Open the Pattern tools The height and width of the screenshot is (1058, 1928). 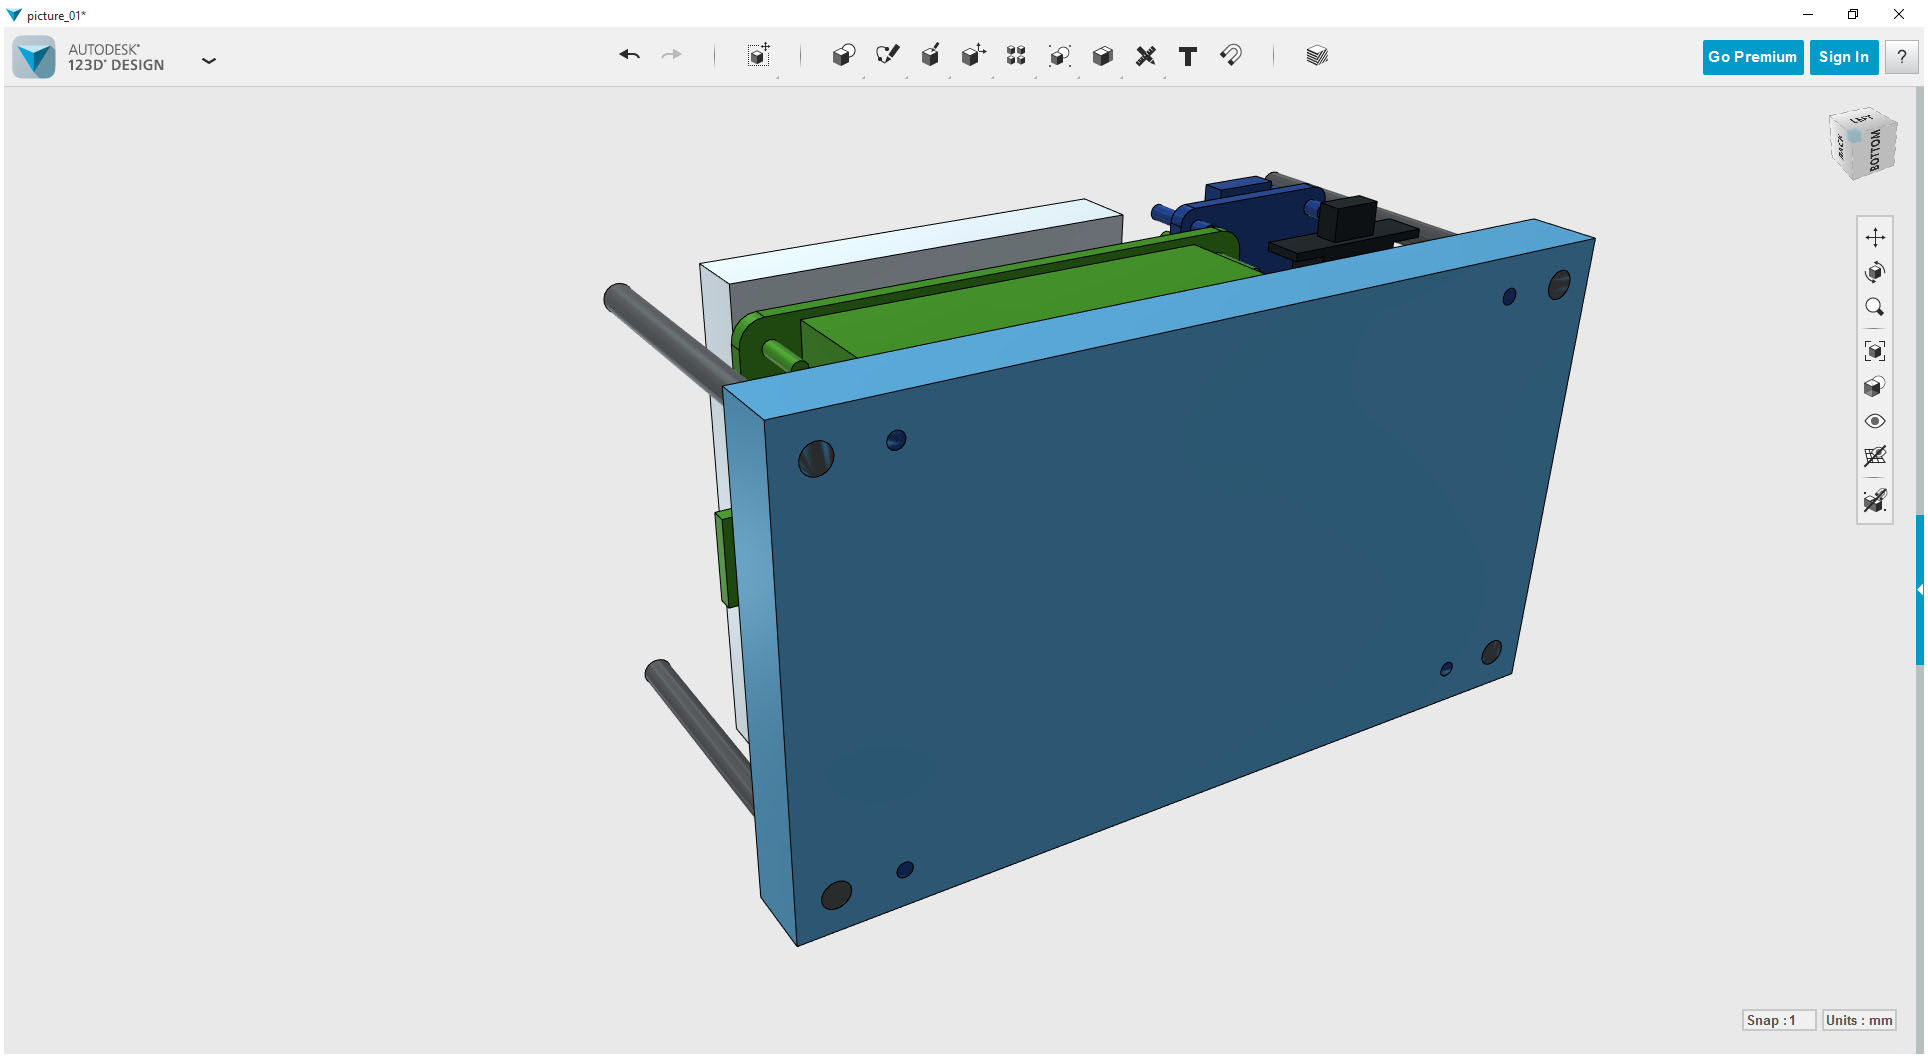(1016, 56)
